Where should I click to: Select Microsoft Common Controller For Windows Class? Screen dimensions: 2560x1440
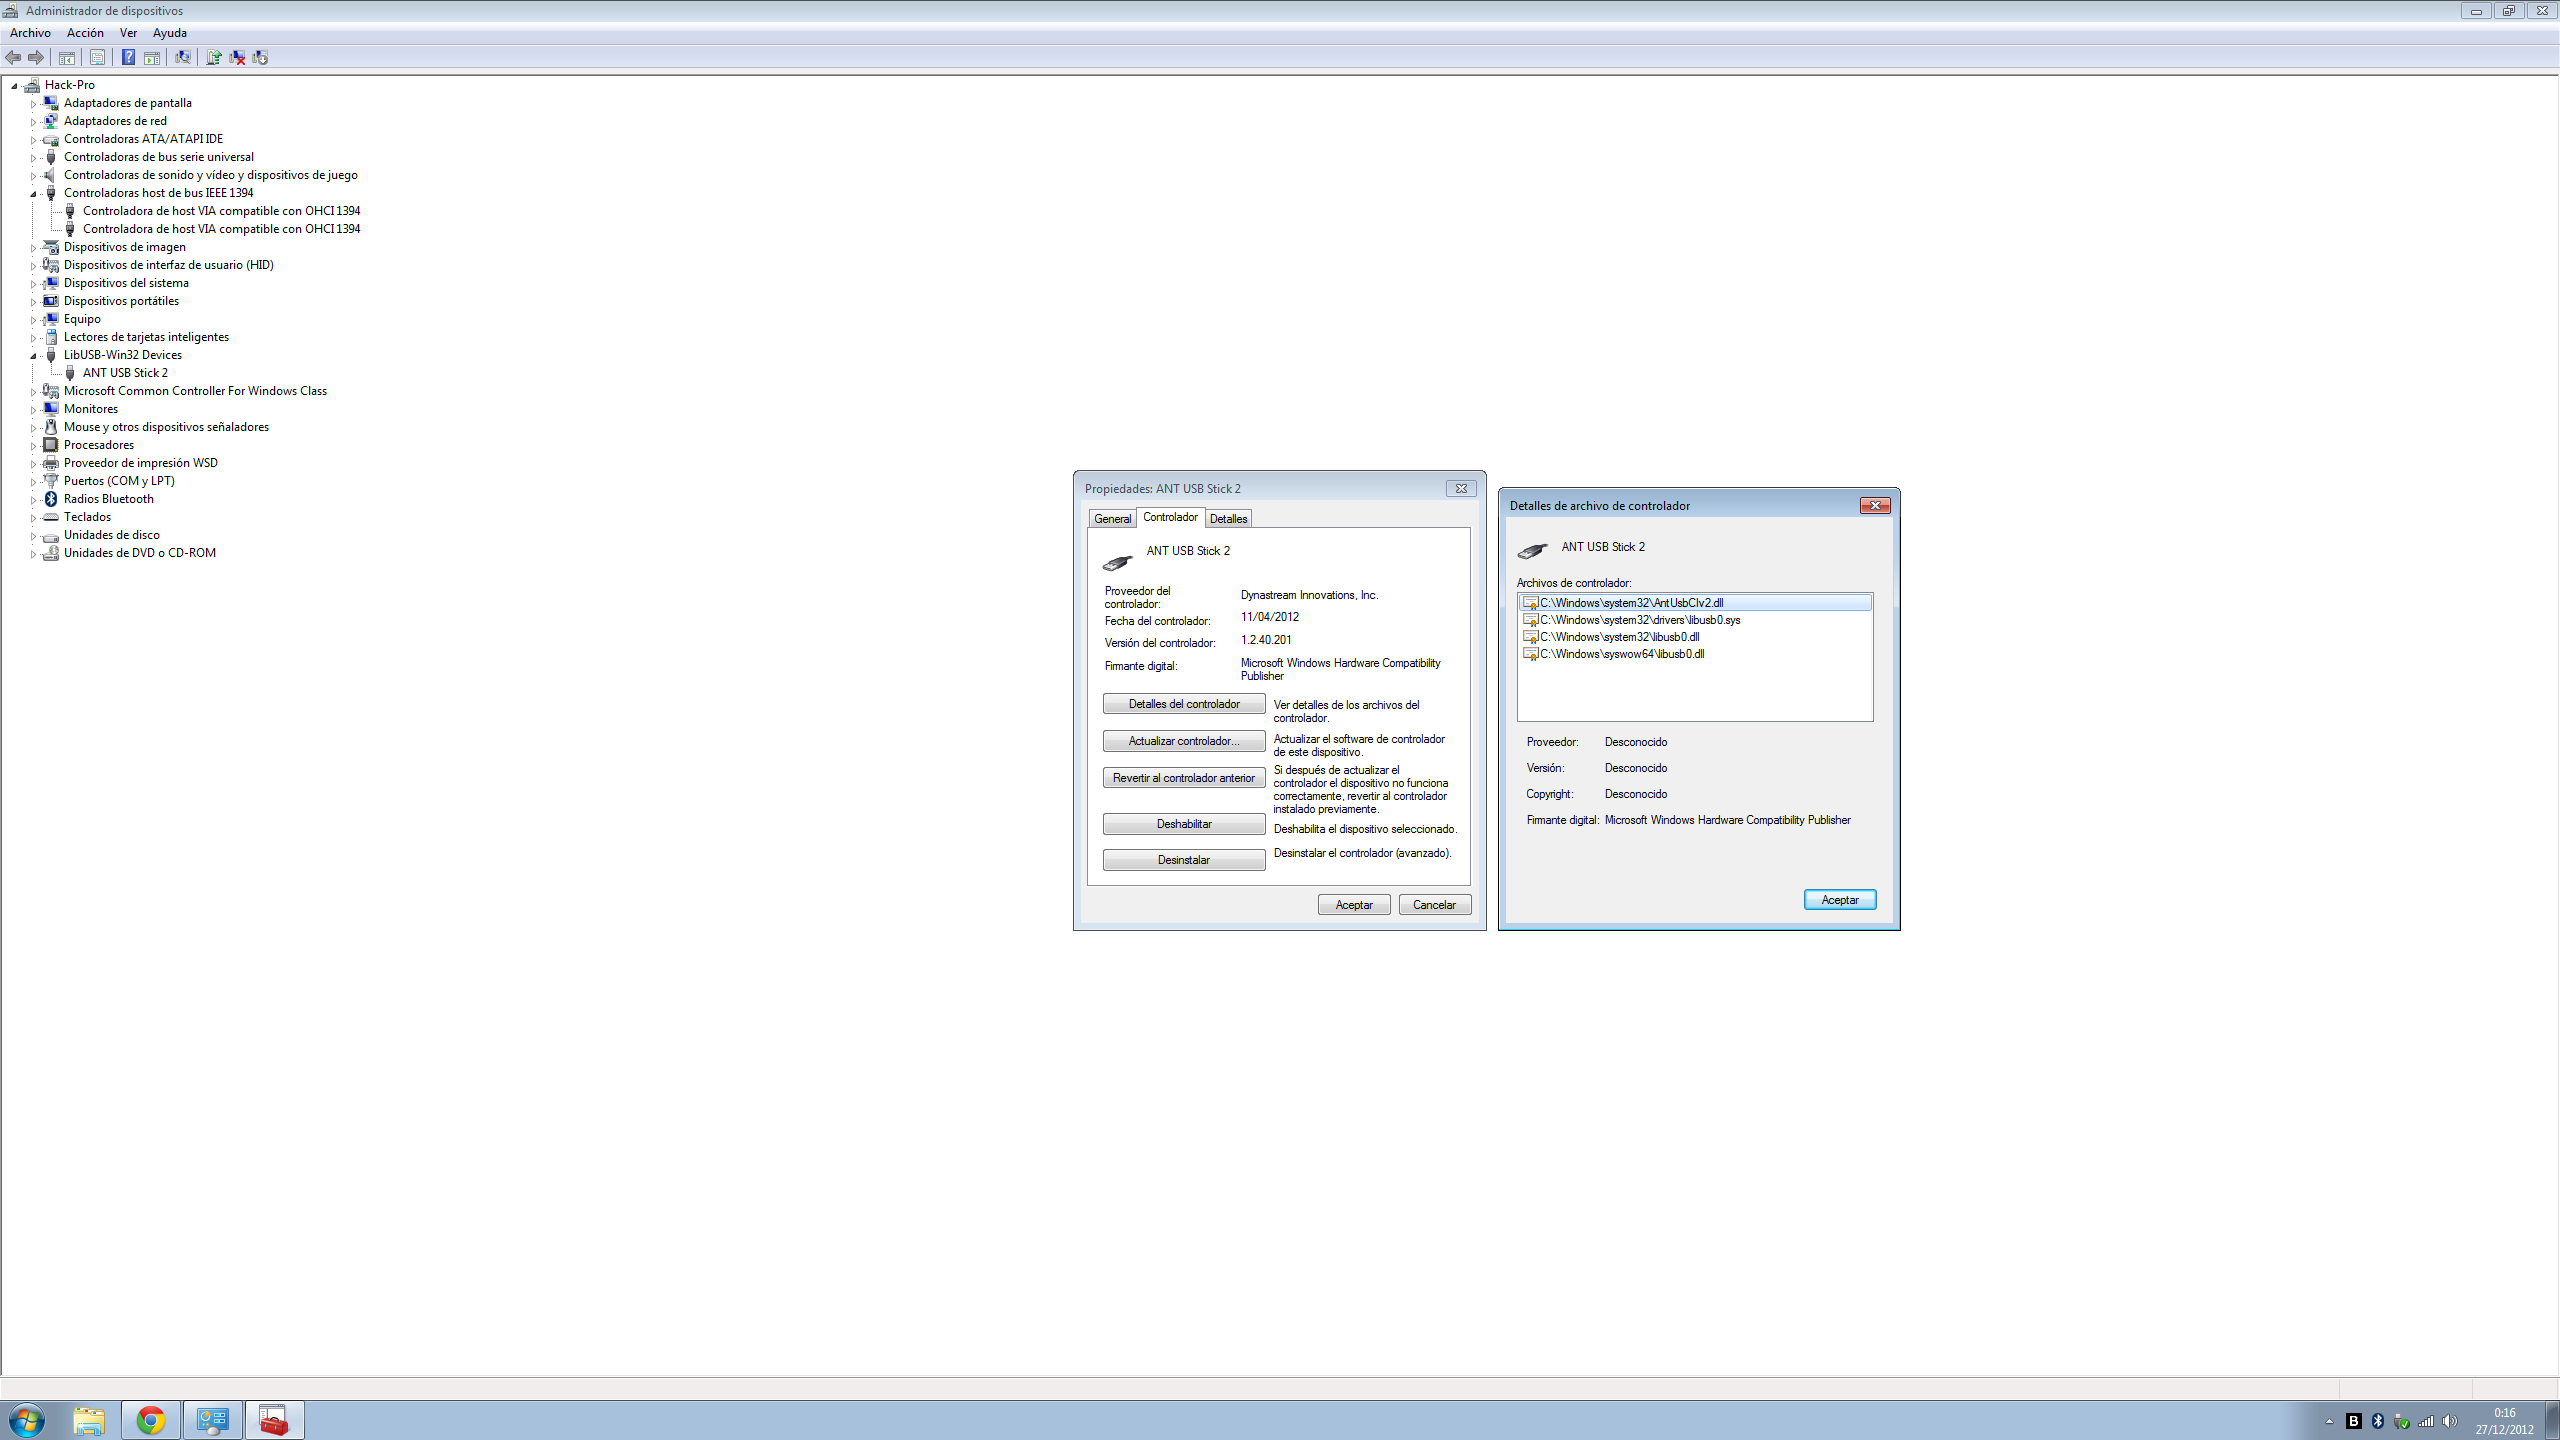[x=195, y=391]
